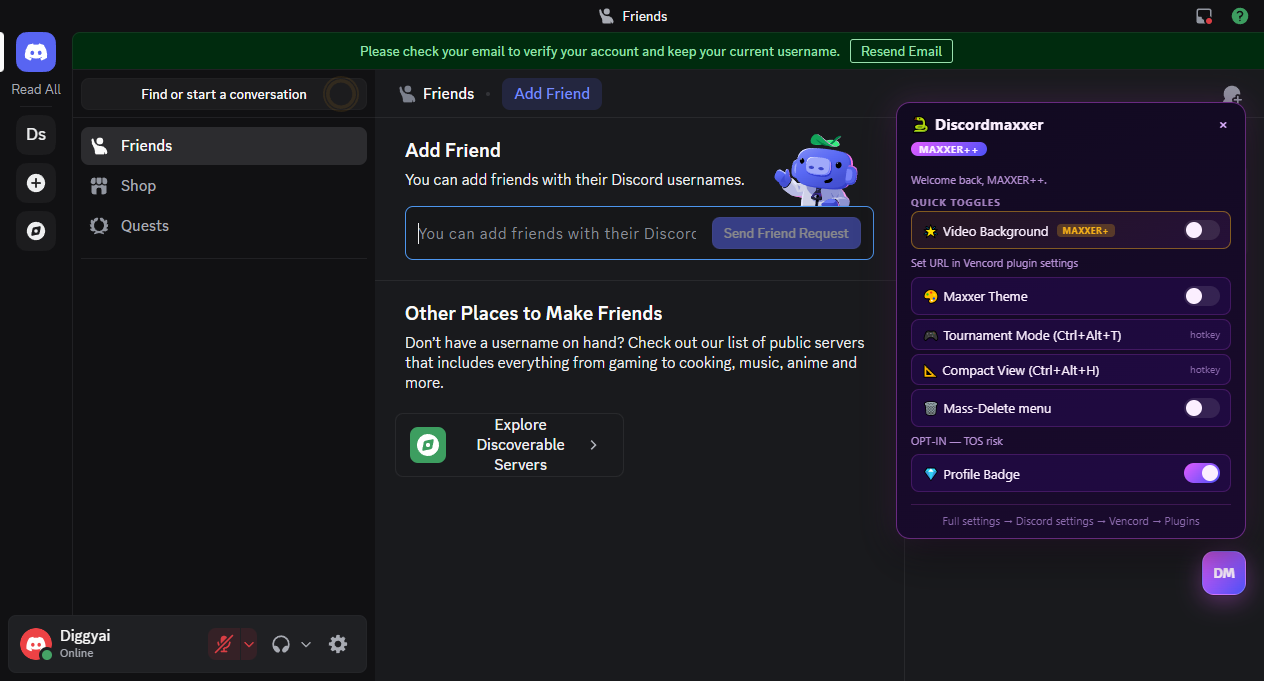The width and height of the screenshot is (1264, 681).
Task: Click 'Set URL in Vencord plugin settings' text
Action: point(994,263)
